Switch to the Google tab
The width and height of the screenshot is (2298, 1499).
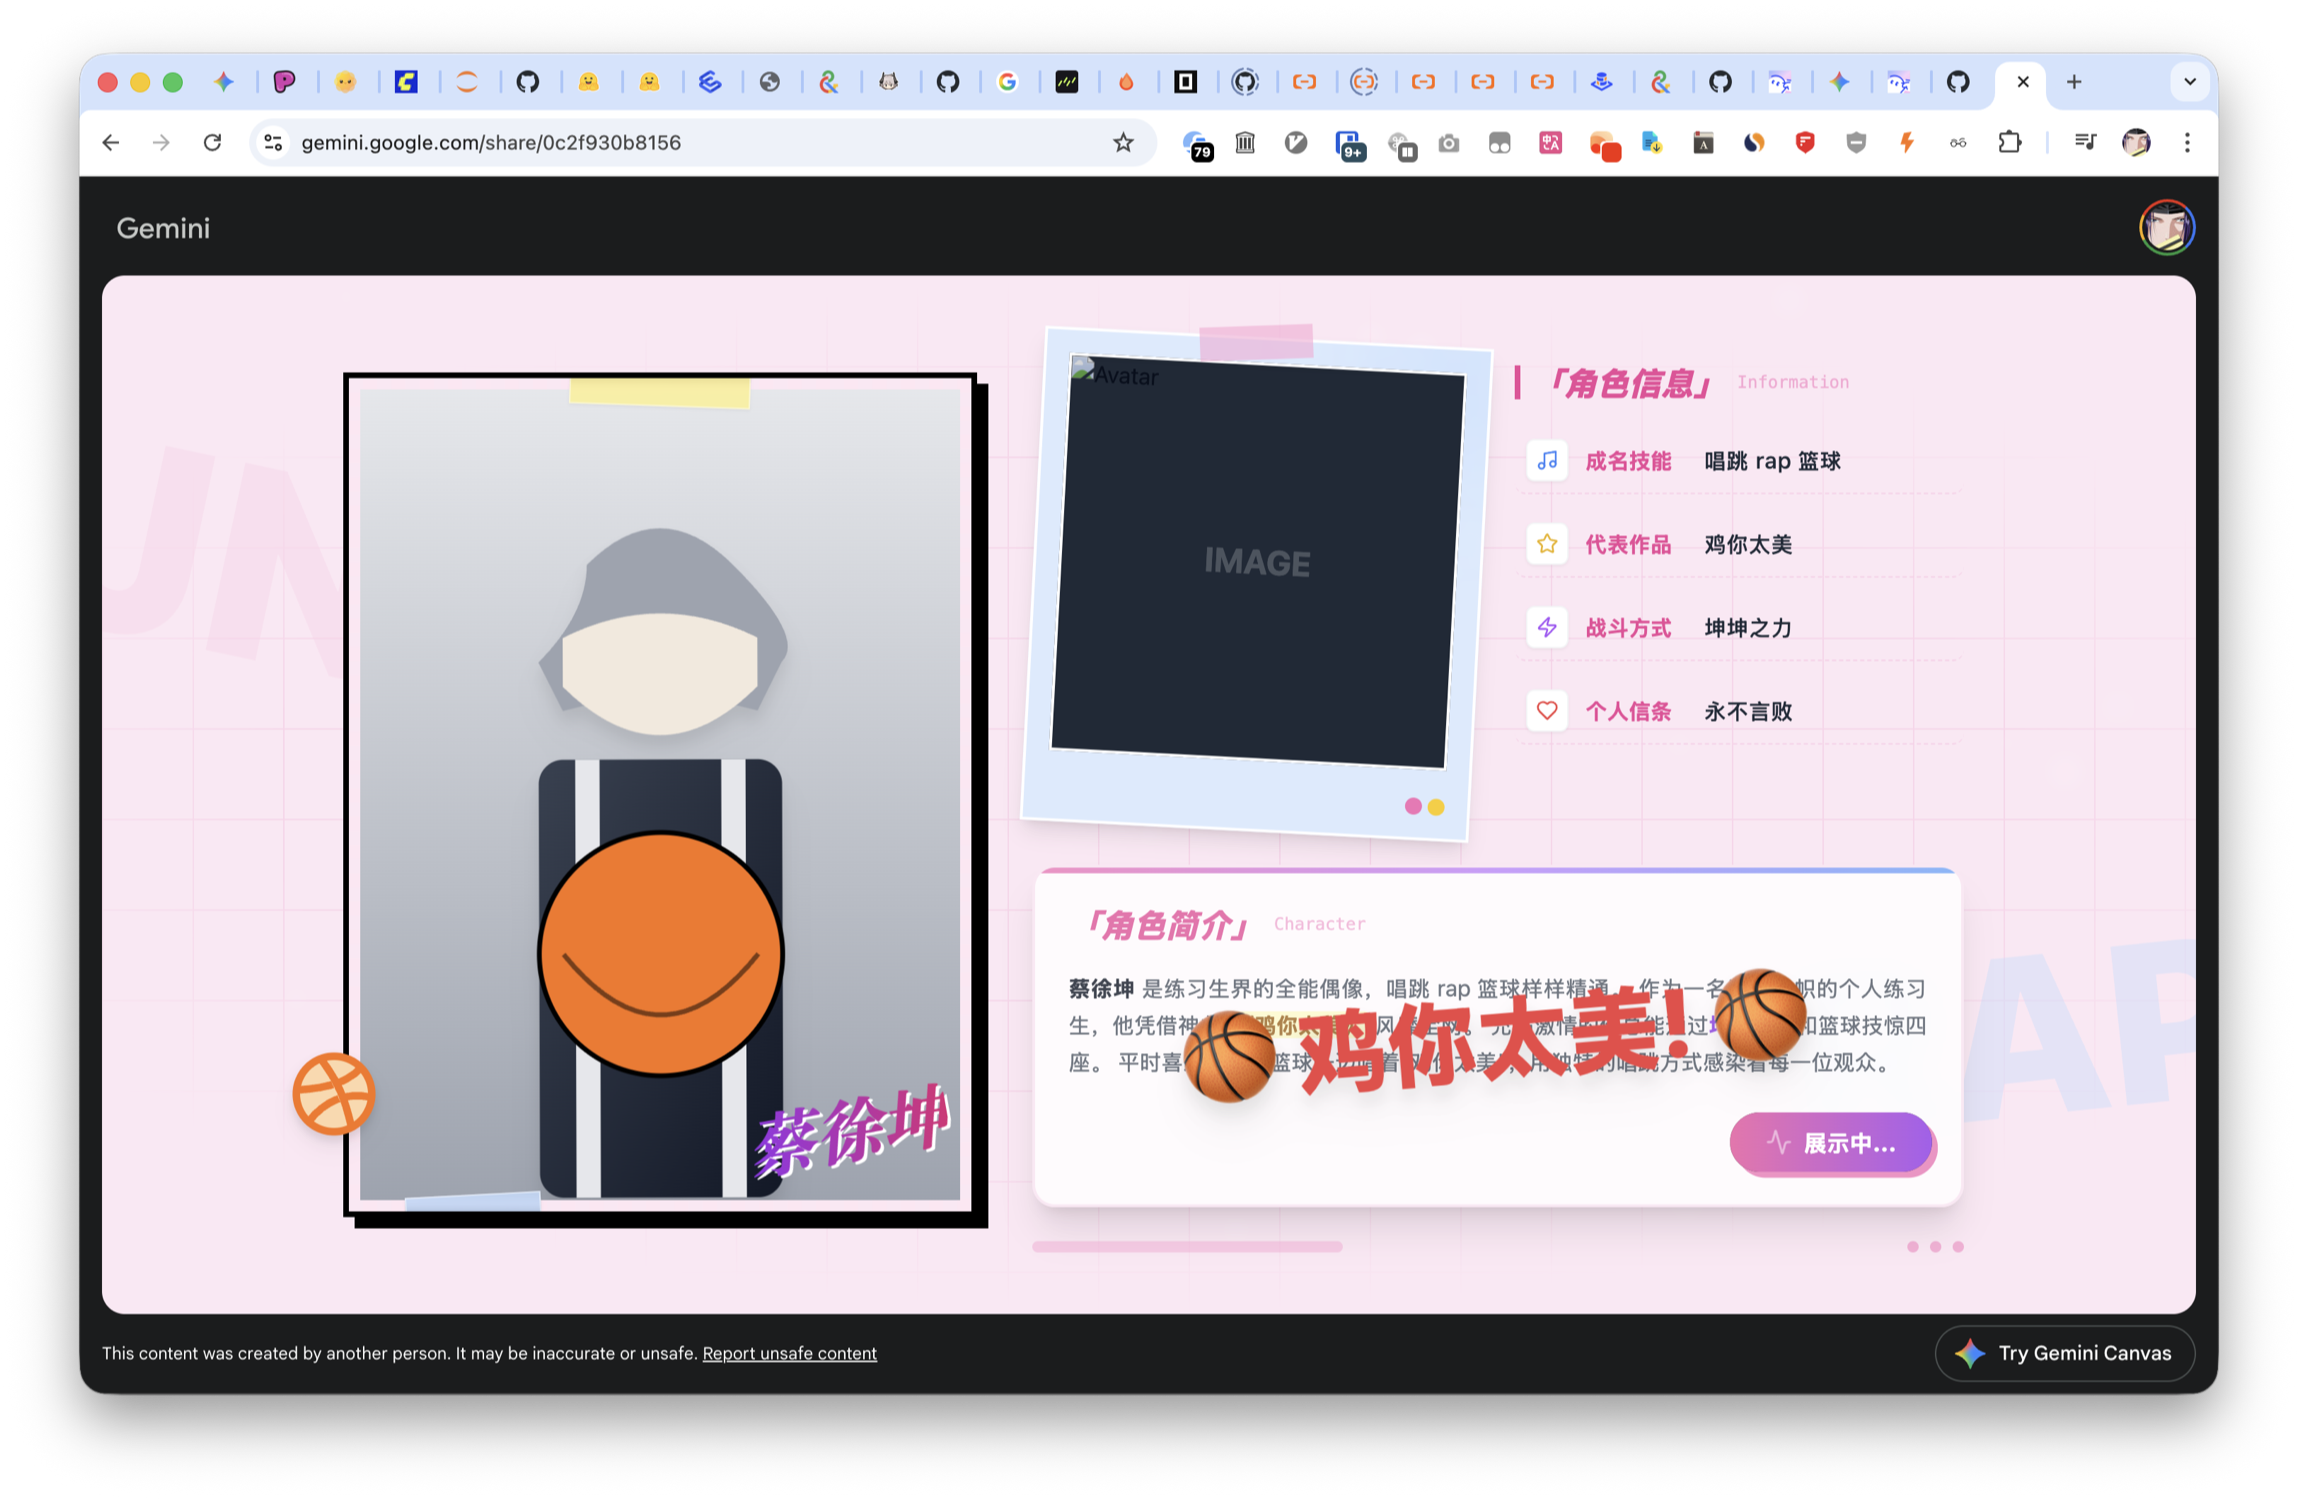coord(1007,82)
